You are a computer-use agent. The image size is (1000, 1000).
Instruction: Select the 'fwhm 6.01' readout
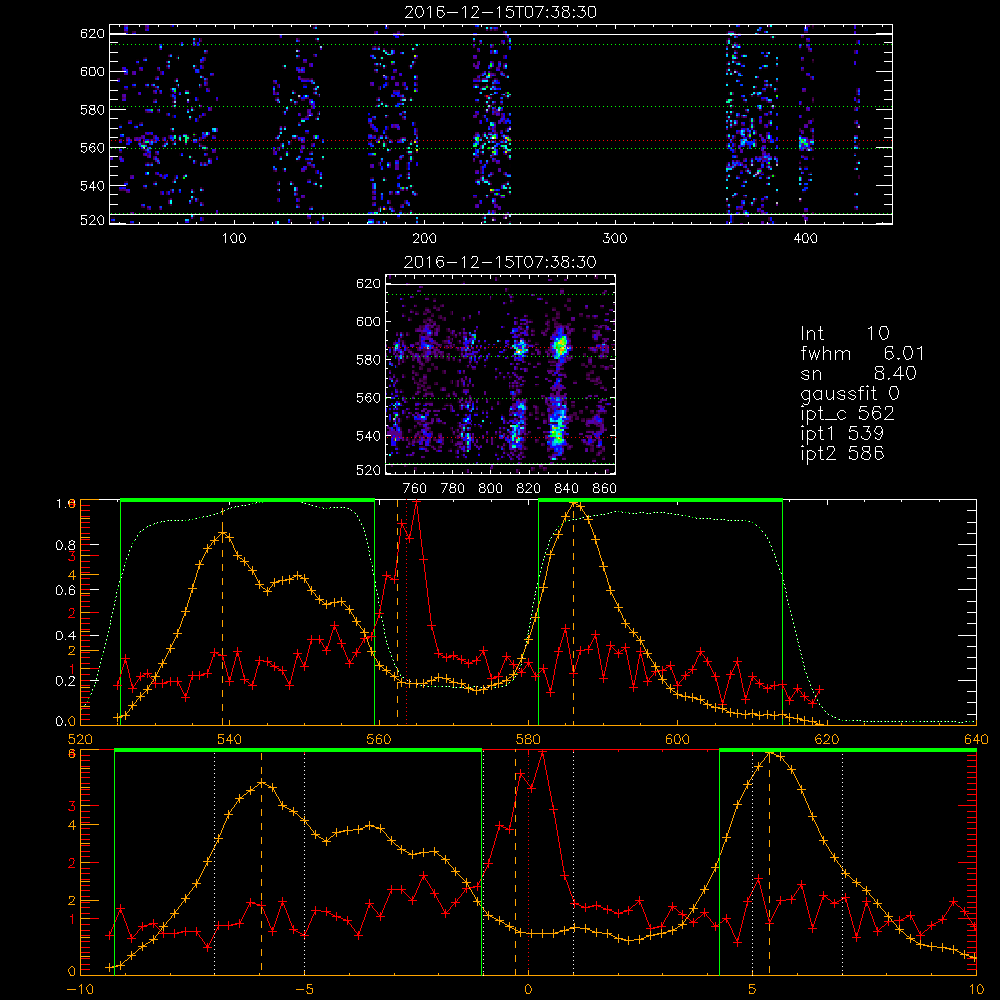pyautogui.click(x=862, y=353)
